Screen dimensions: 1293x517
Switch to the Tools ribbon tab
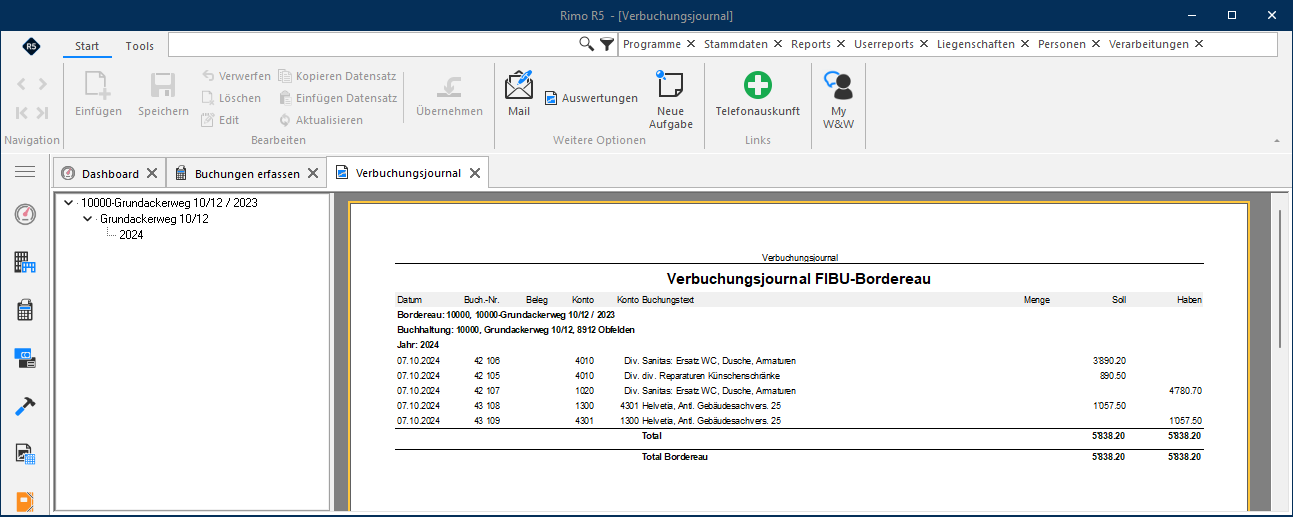tap(140, 46)
